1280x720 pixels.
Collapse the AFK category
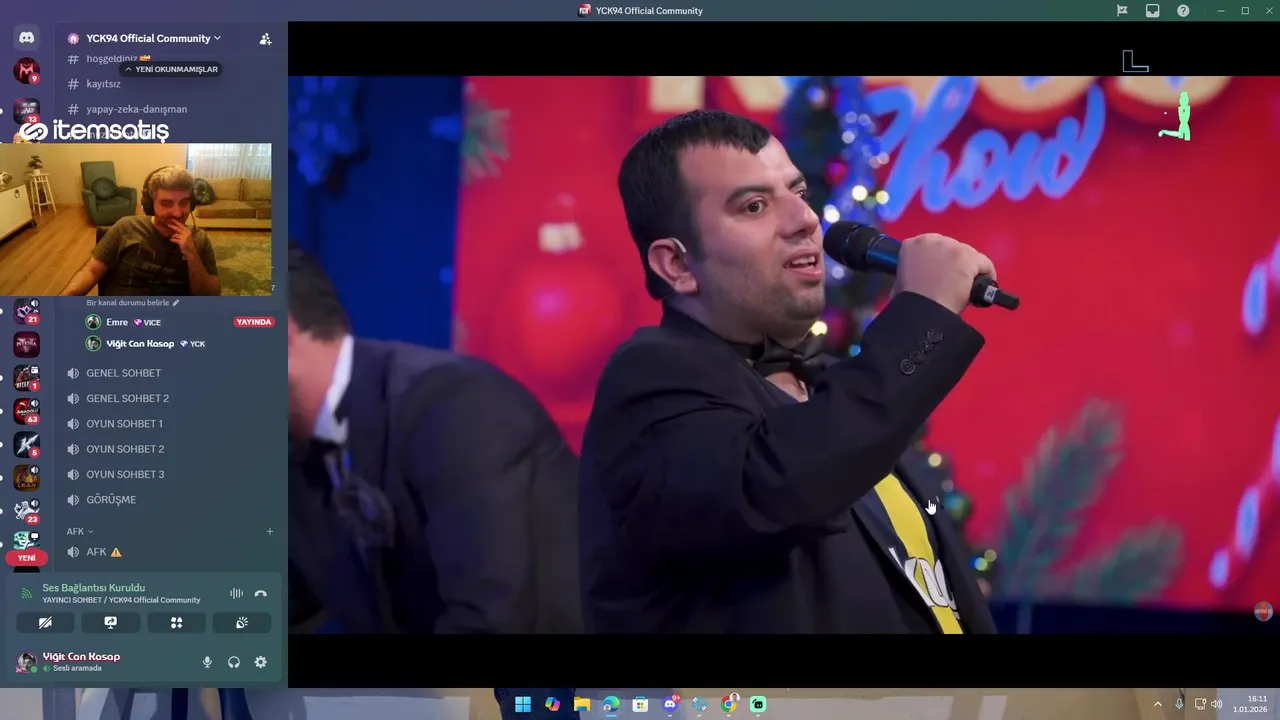click(80, 531)
